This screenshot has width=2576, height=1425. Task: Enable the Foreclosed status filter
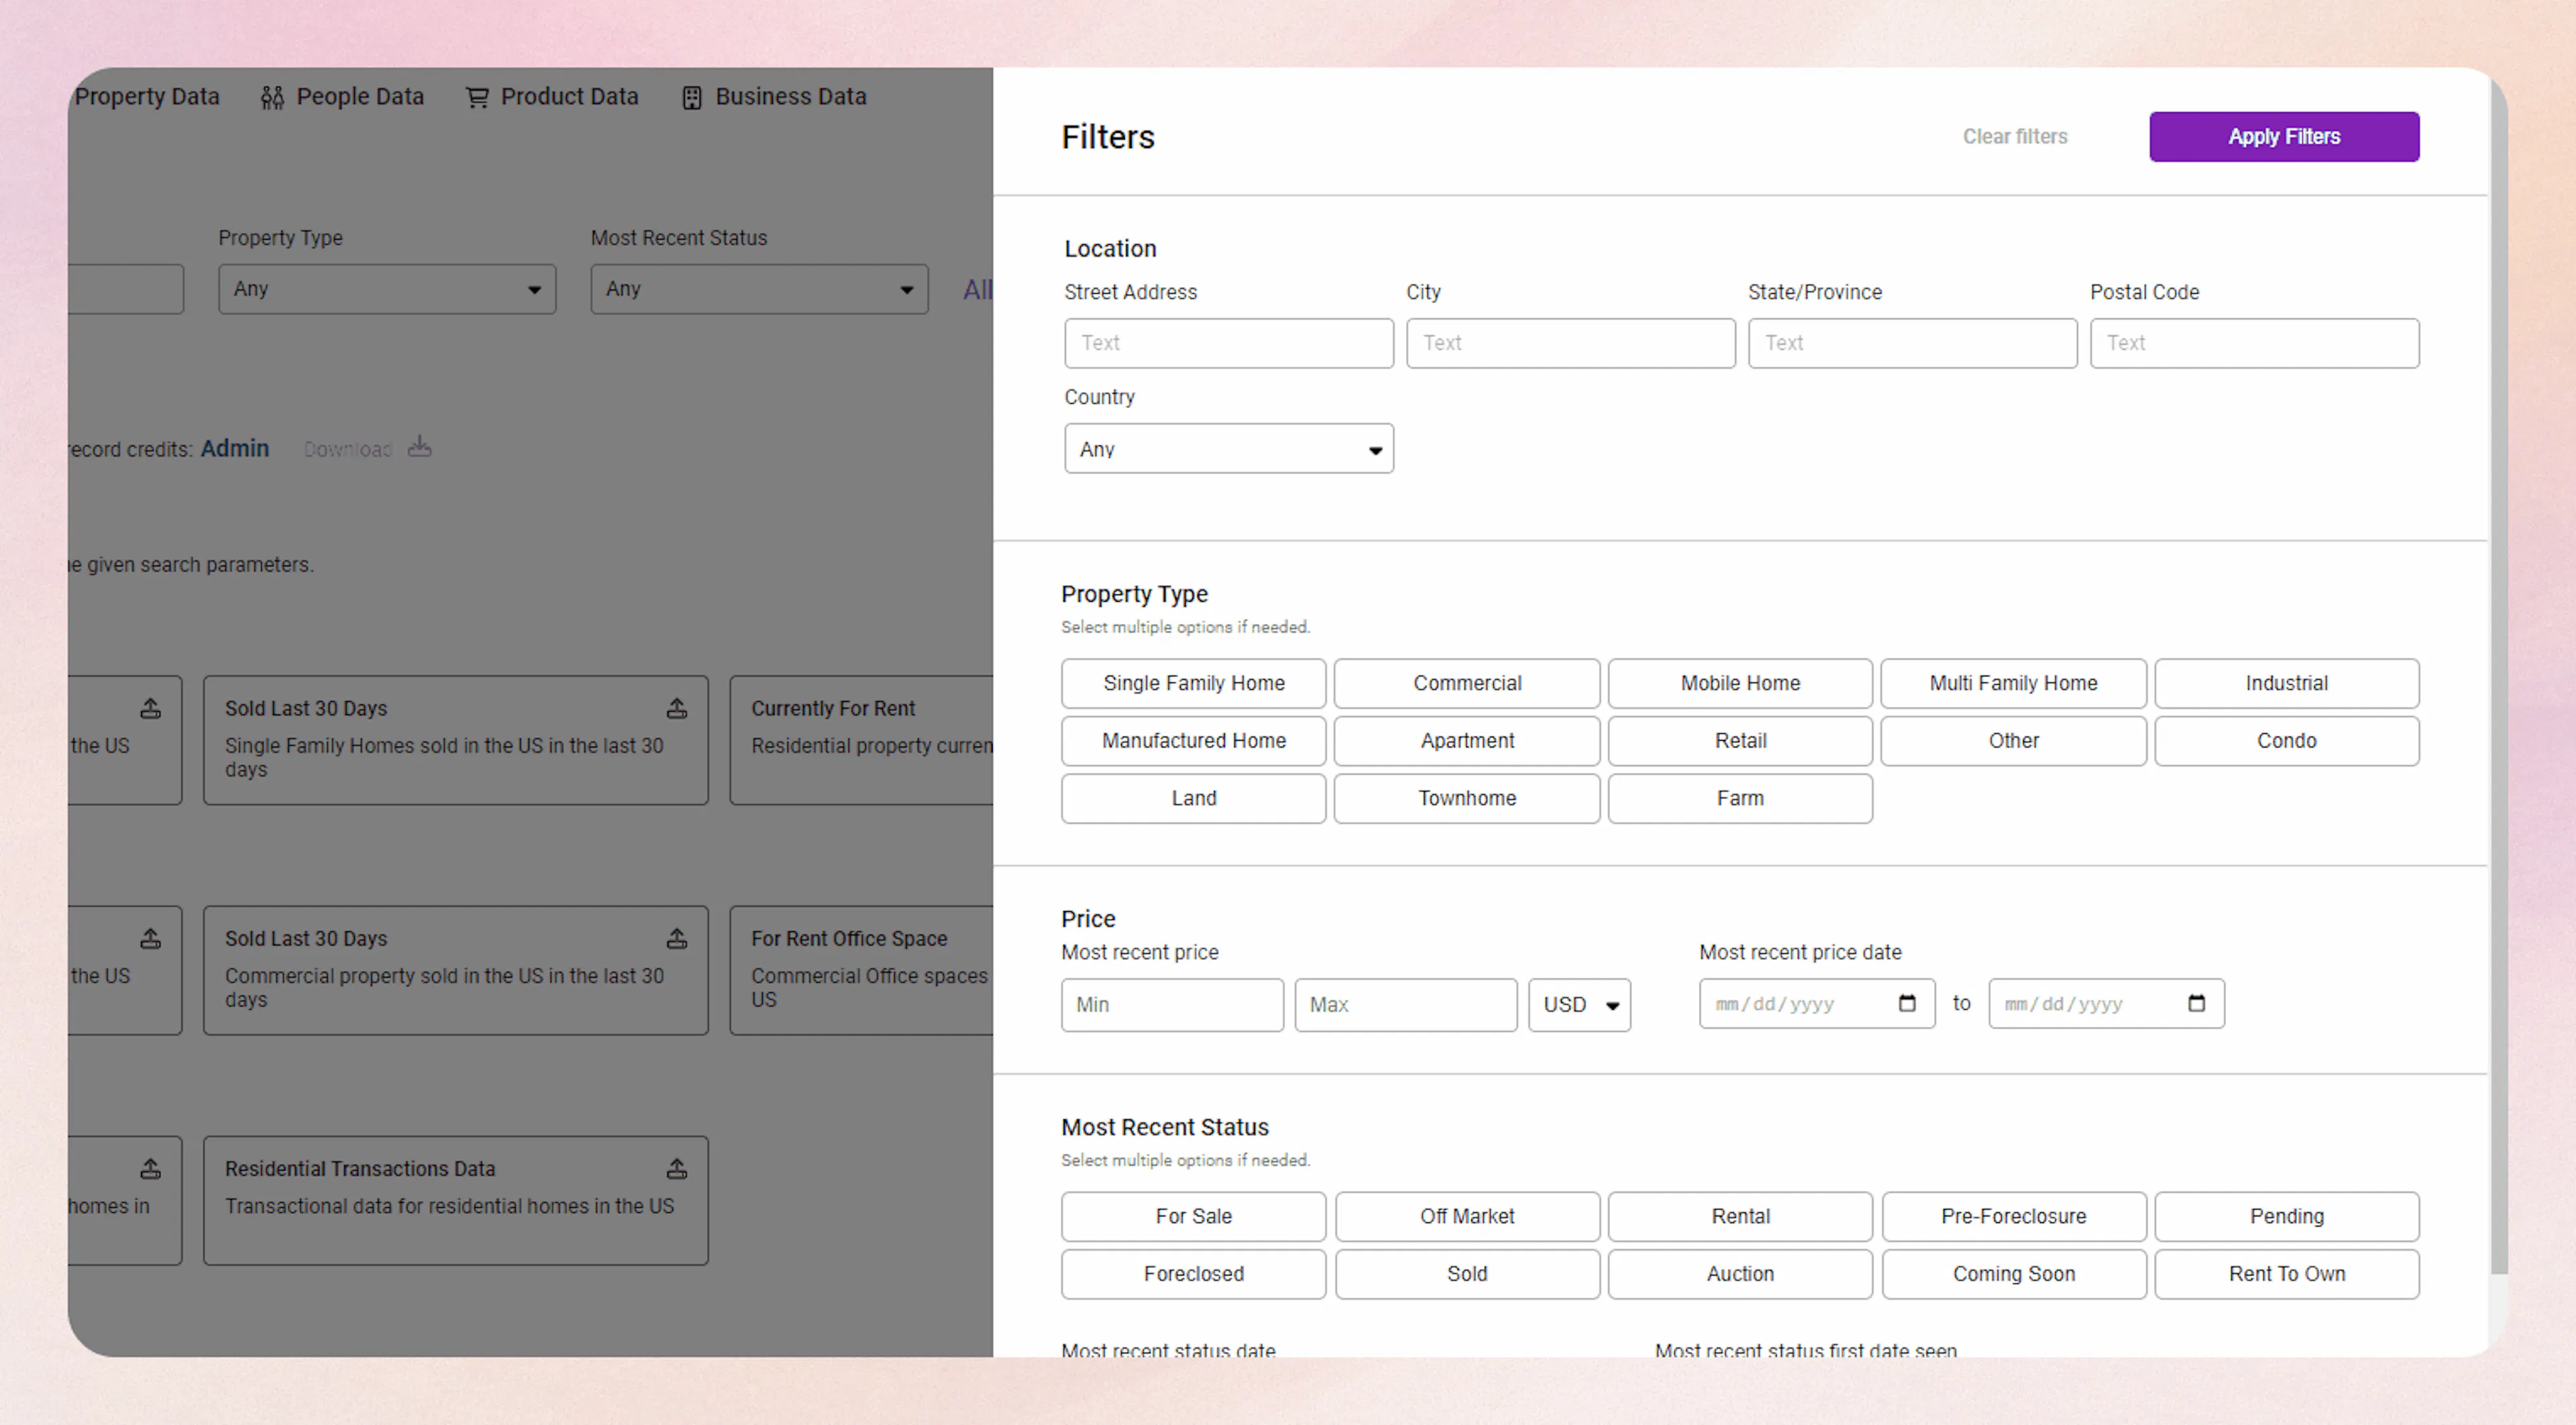point(1193,1273)
